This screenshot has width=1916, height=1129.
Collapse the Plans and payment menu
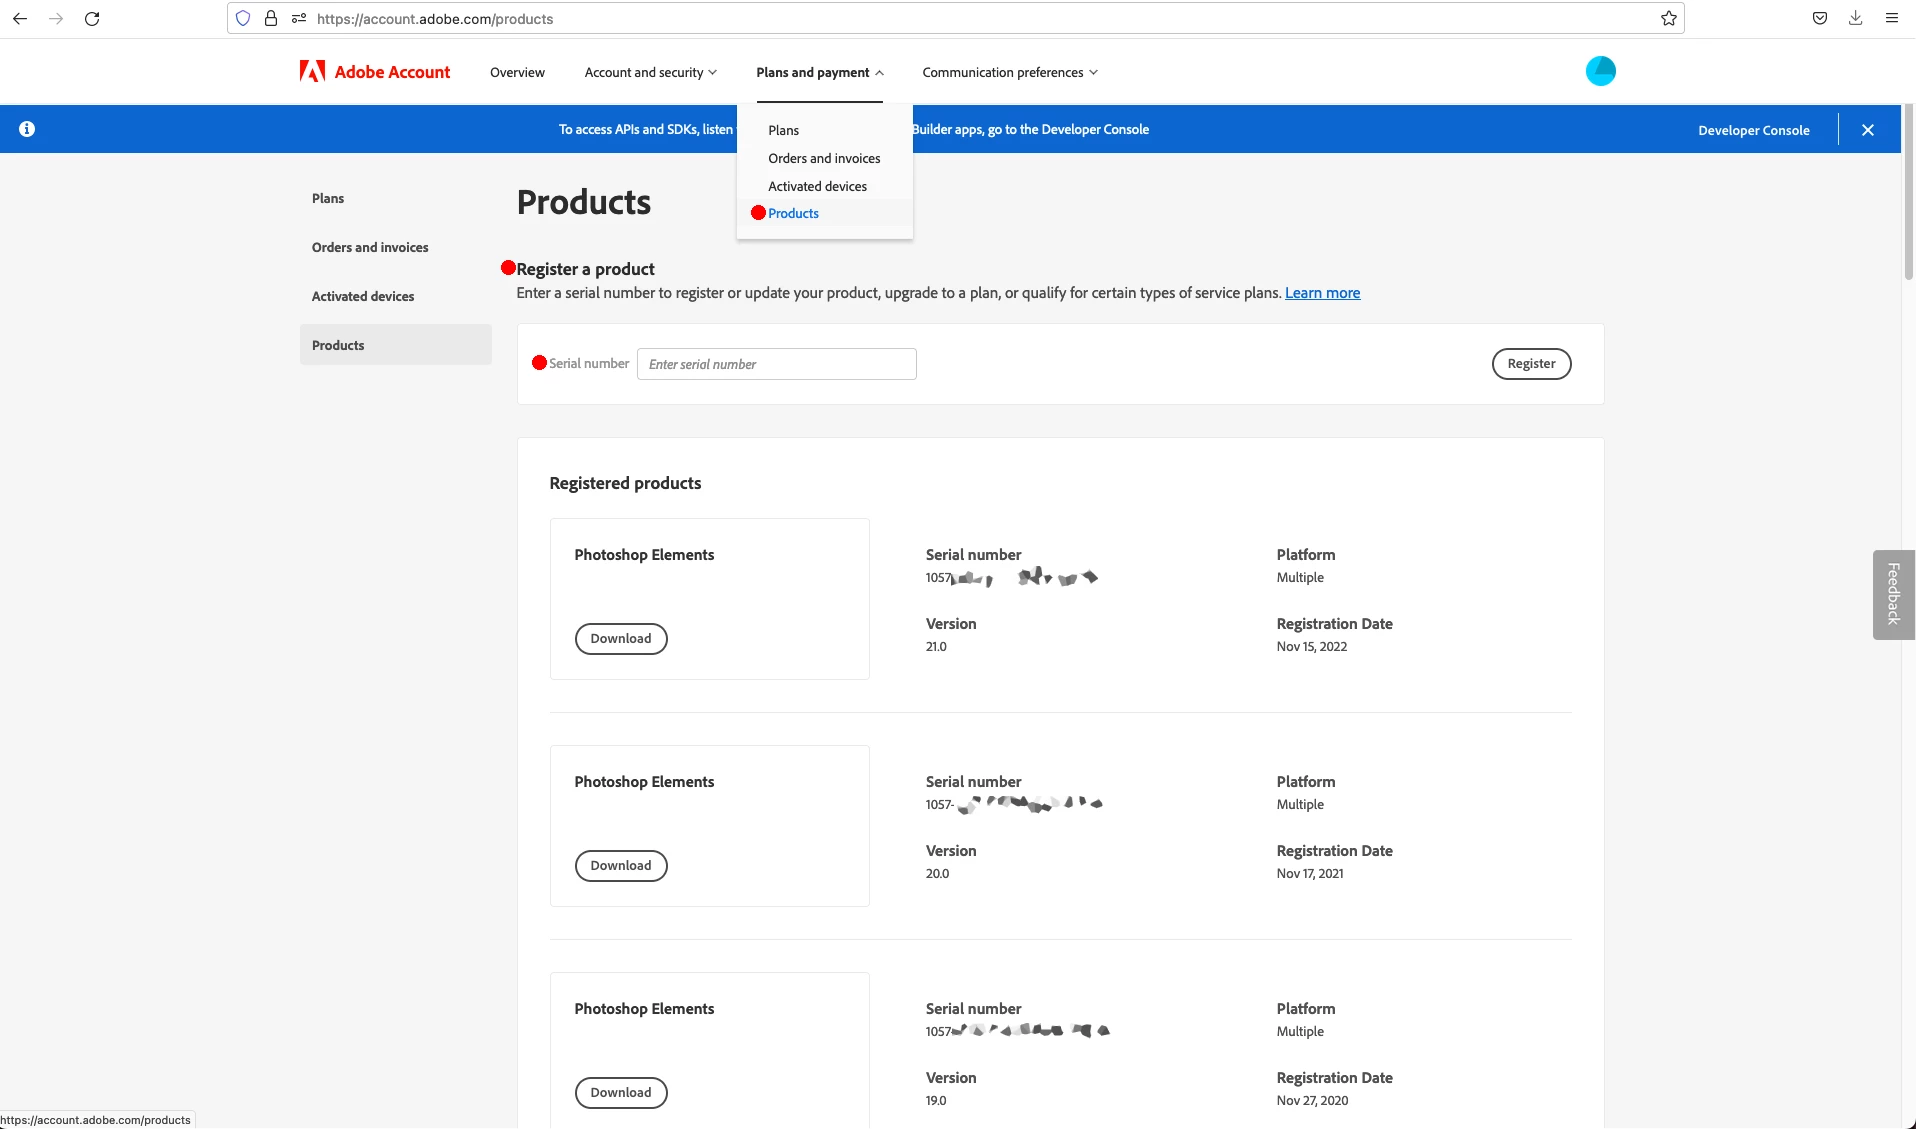pyautogui.click(x=820, y=72)
